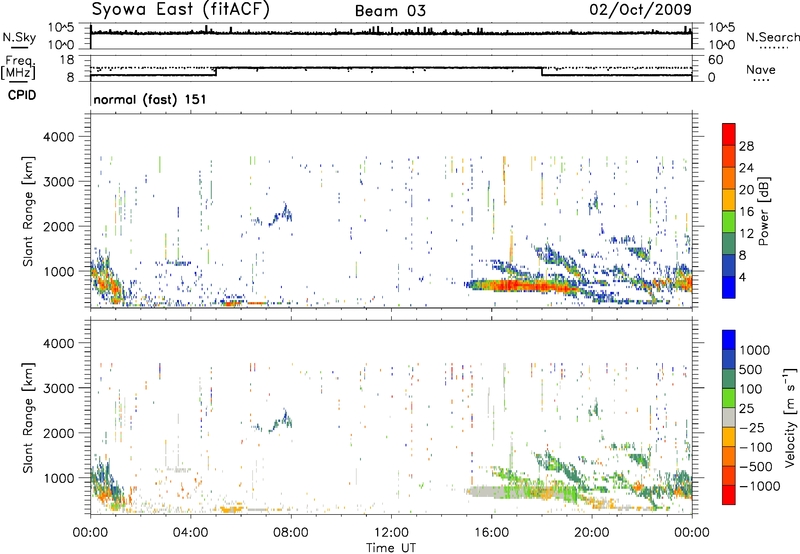Click the 'N.Search' legend label
The width and height of the screenshot is (800, 554).
[772, 37]
